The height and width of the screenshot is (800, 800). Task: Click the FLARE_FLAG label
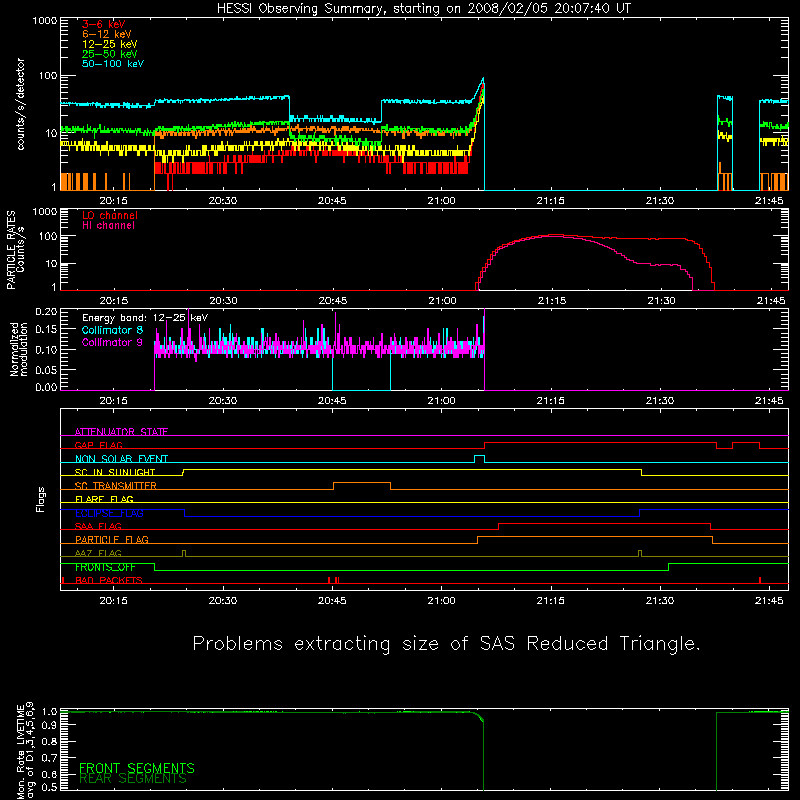[x=104, y=499]
